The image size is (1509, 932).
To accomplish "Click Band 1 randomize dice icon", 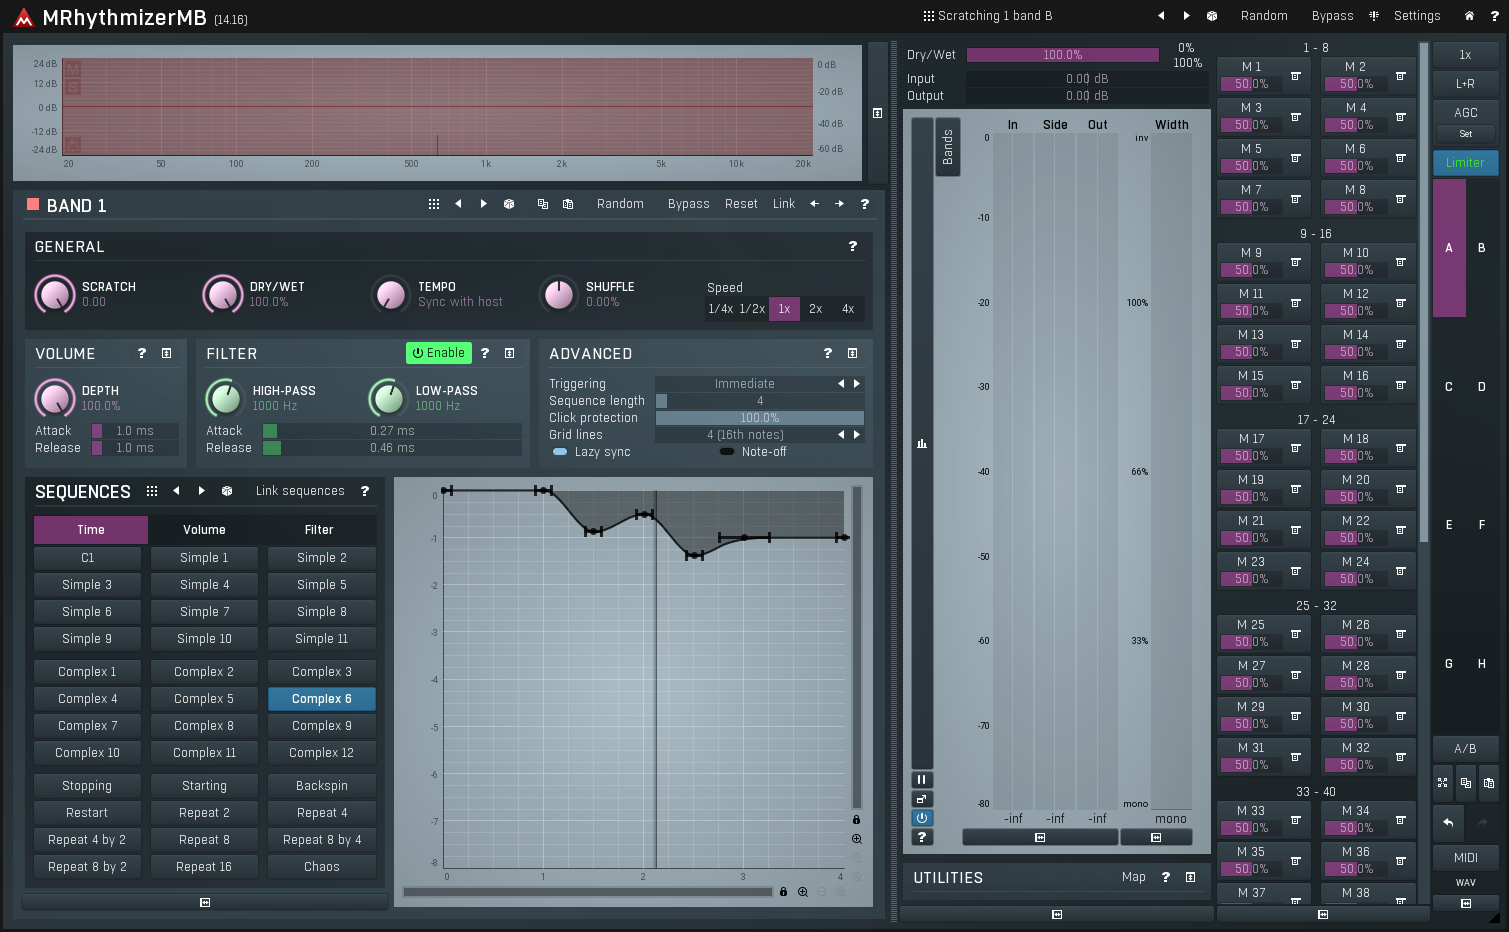I will tap(508, 204).
